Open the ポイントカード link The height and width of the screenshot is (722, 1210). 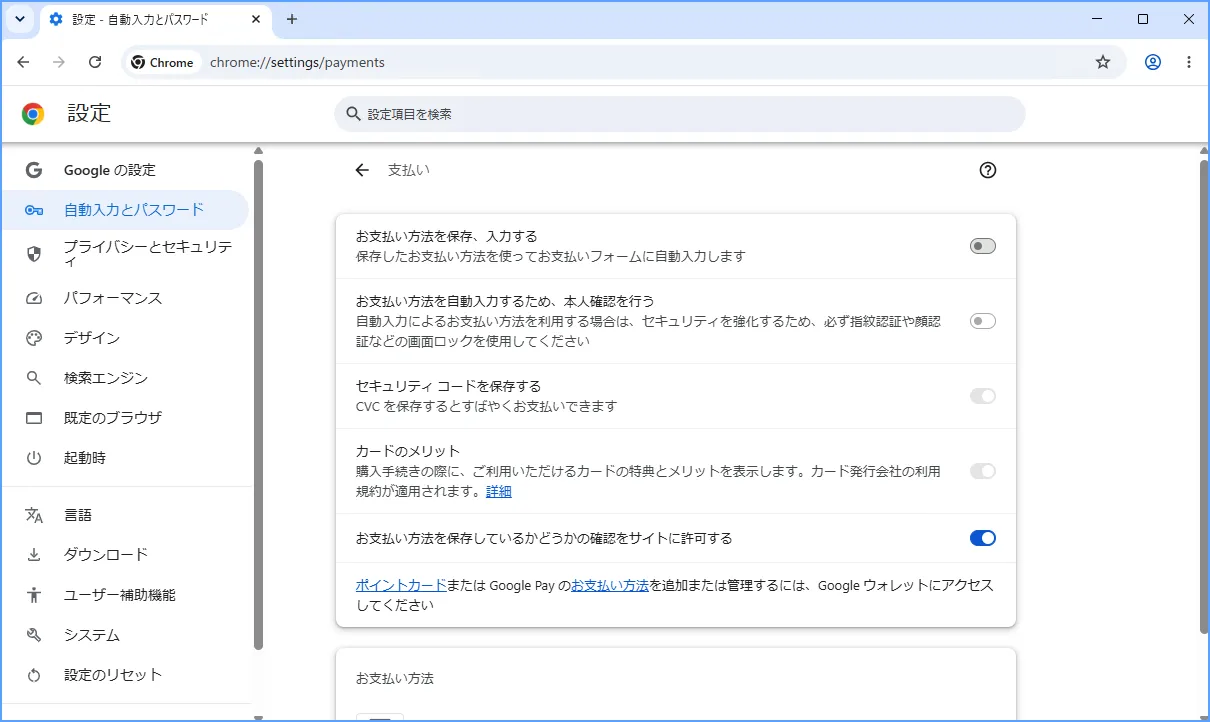[401, 586]
